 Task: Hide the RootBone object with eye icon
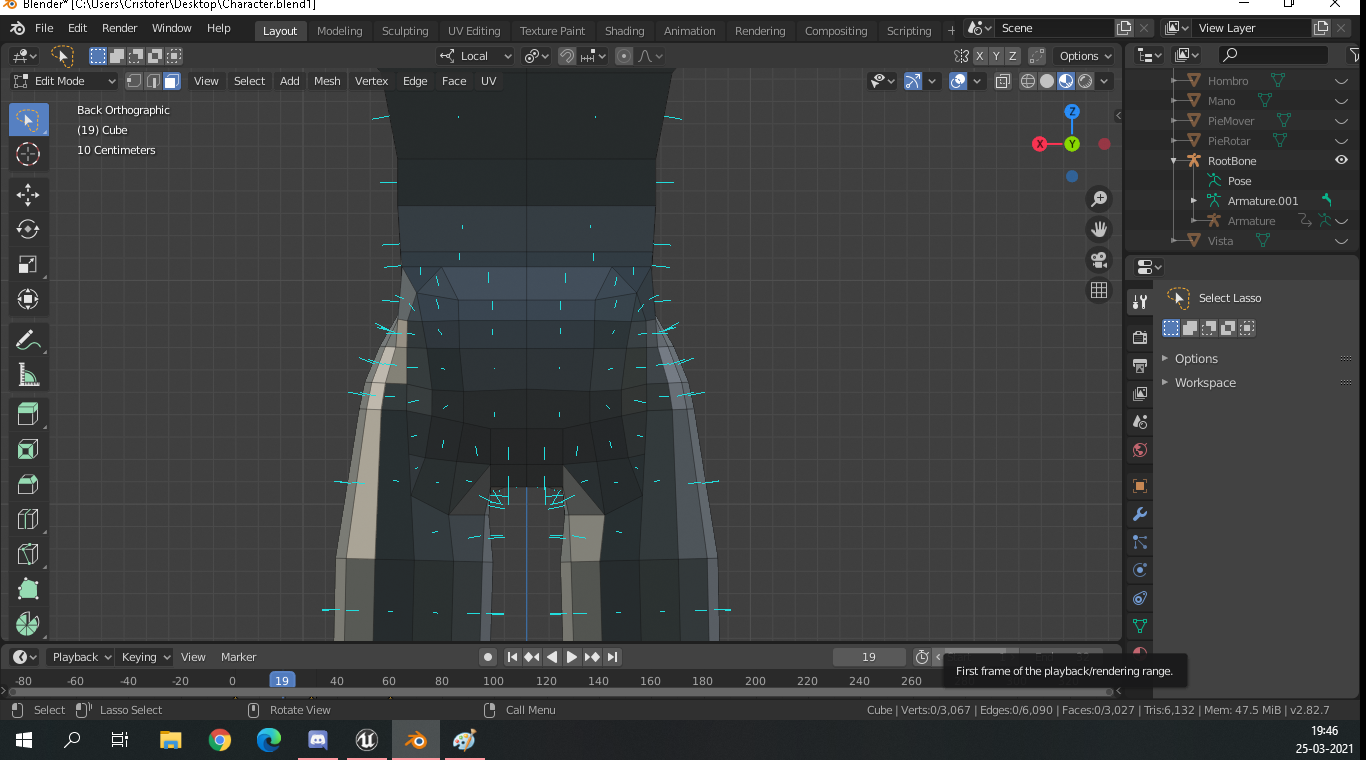[1341, 160]
